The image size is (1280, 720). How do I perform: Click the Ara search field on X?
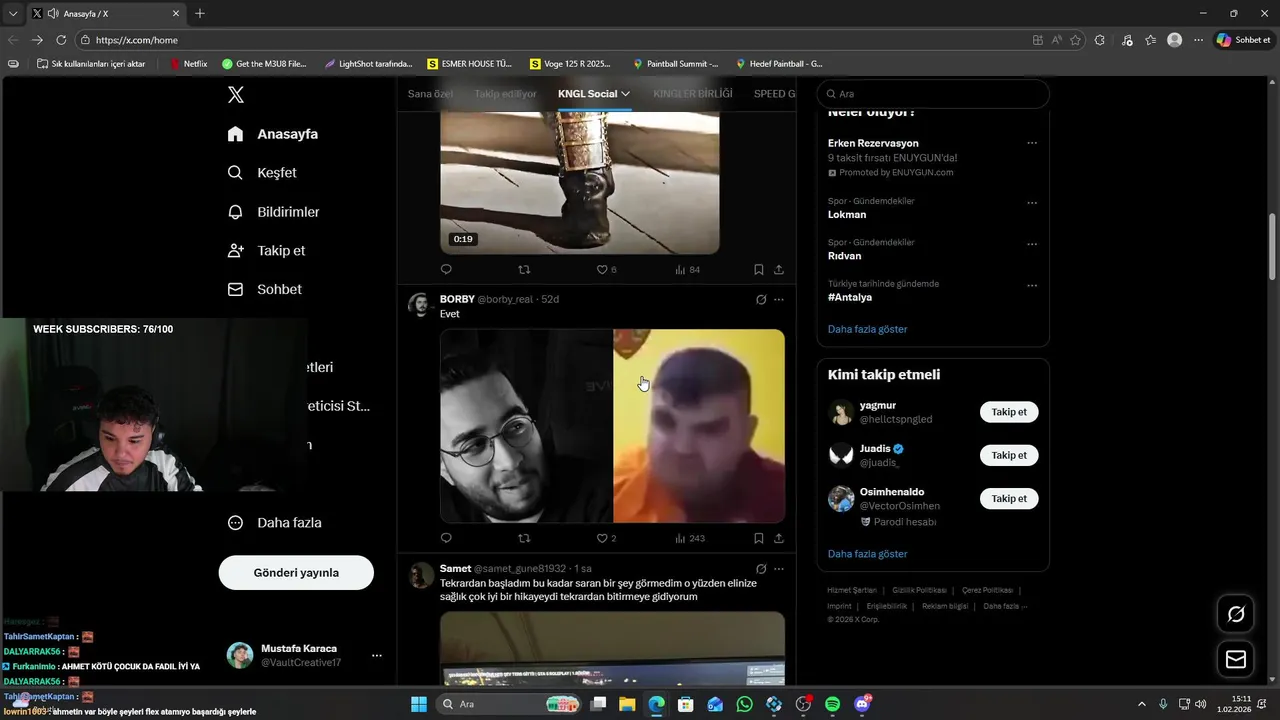point(933,94)
